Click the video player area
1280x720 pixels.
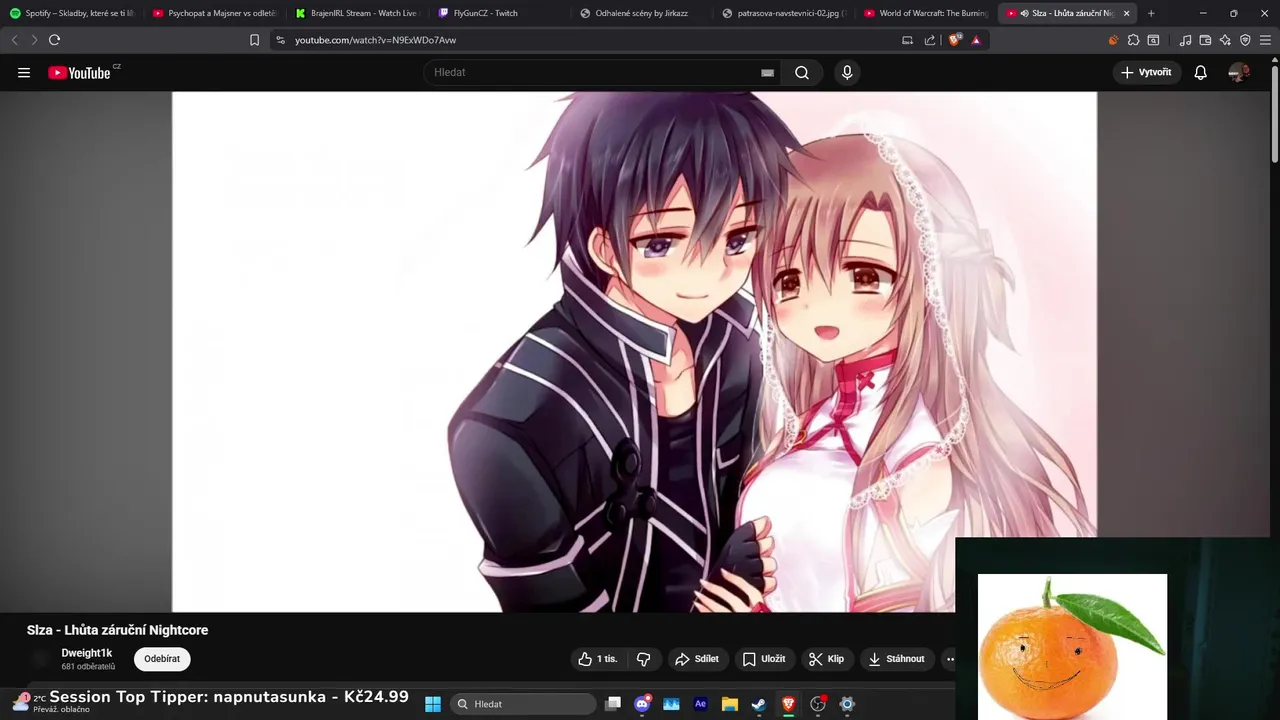(634, 352)
